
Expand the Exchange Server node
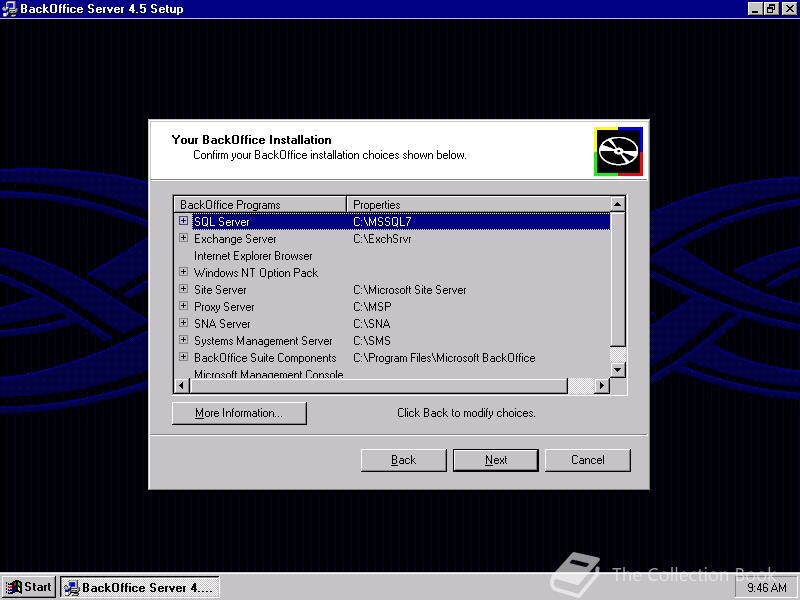coord(183,238)
